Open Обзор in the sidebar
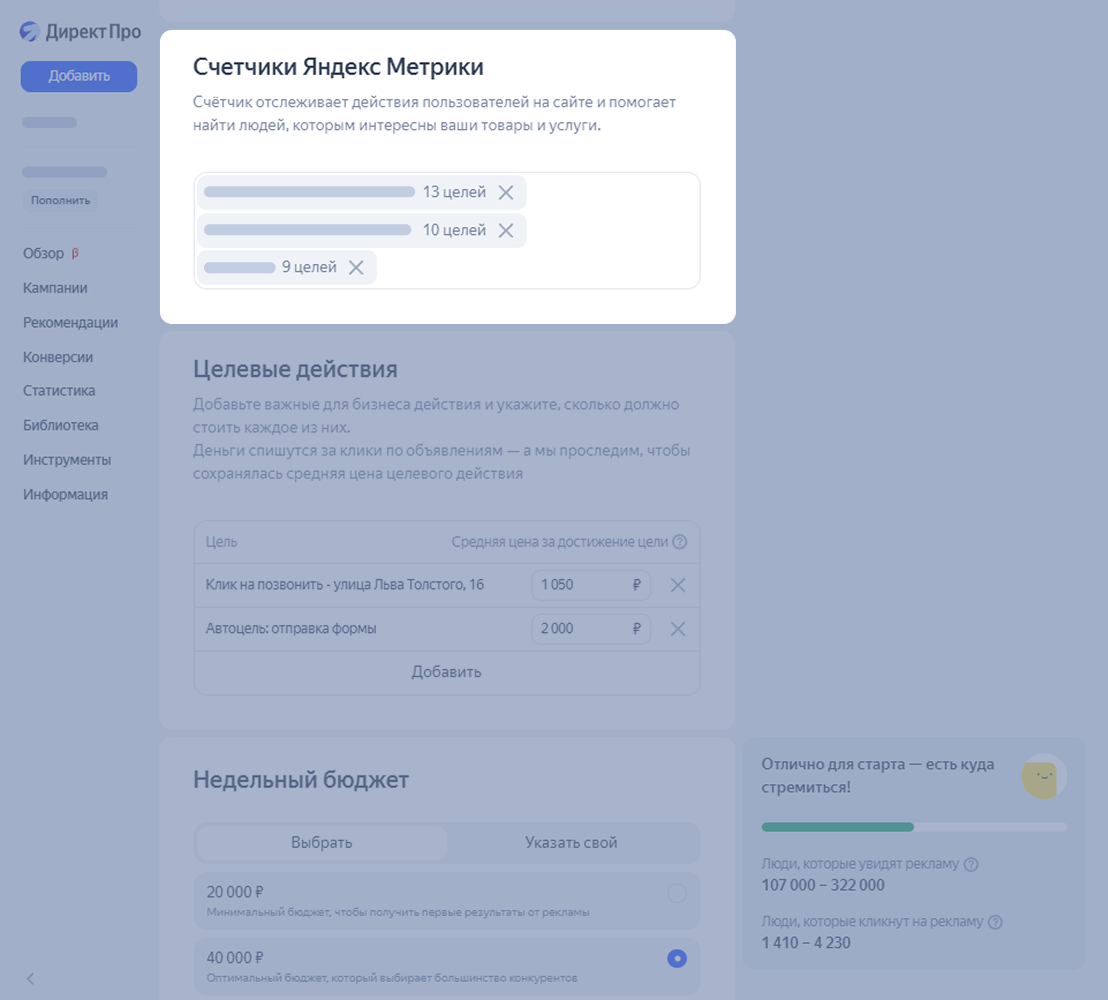The height and width of the screenshot is (1000, 1108). coord(43,254)
